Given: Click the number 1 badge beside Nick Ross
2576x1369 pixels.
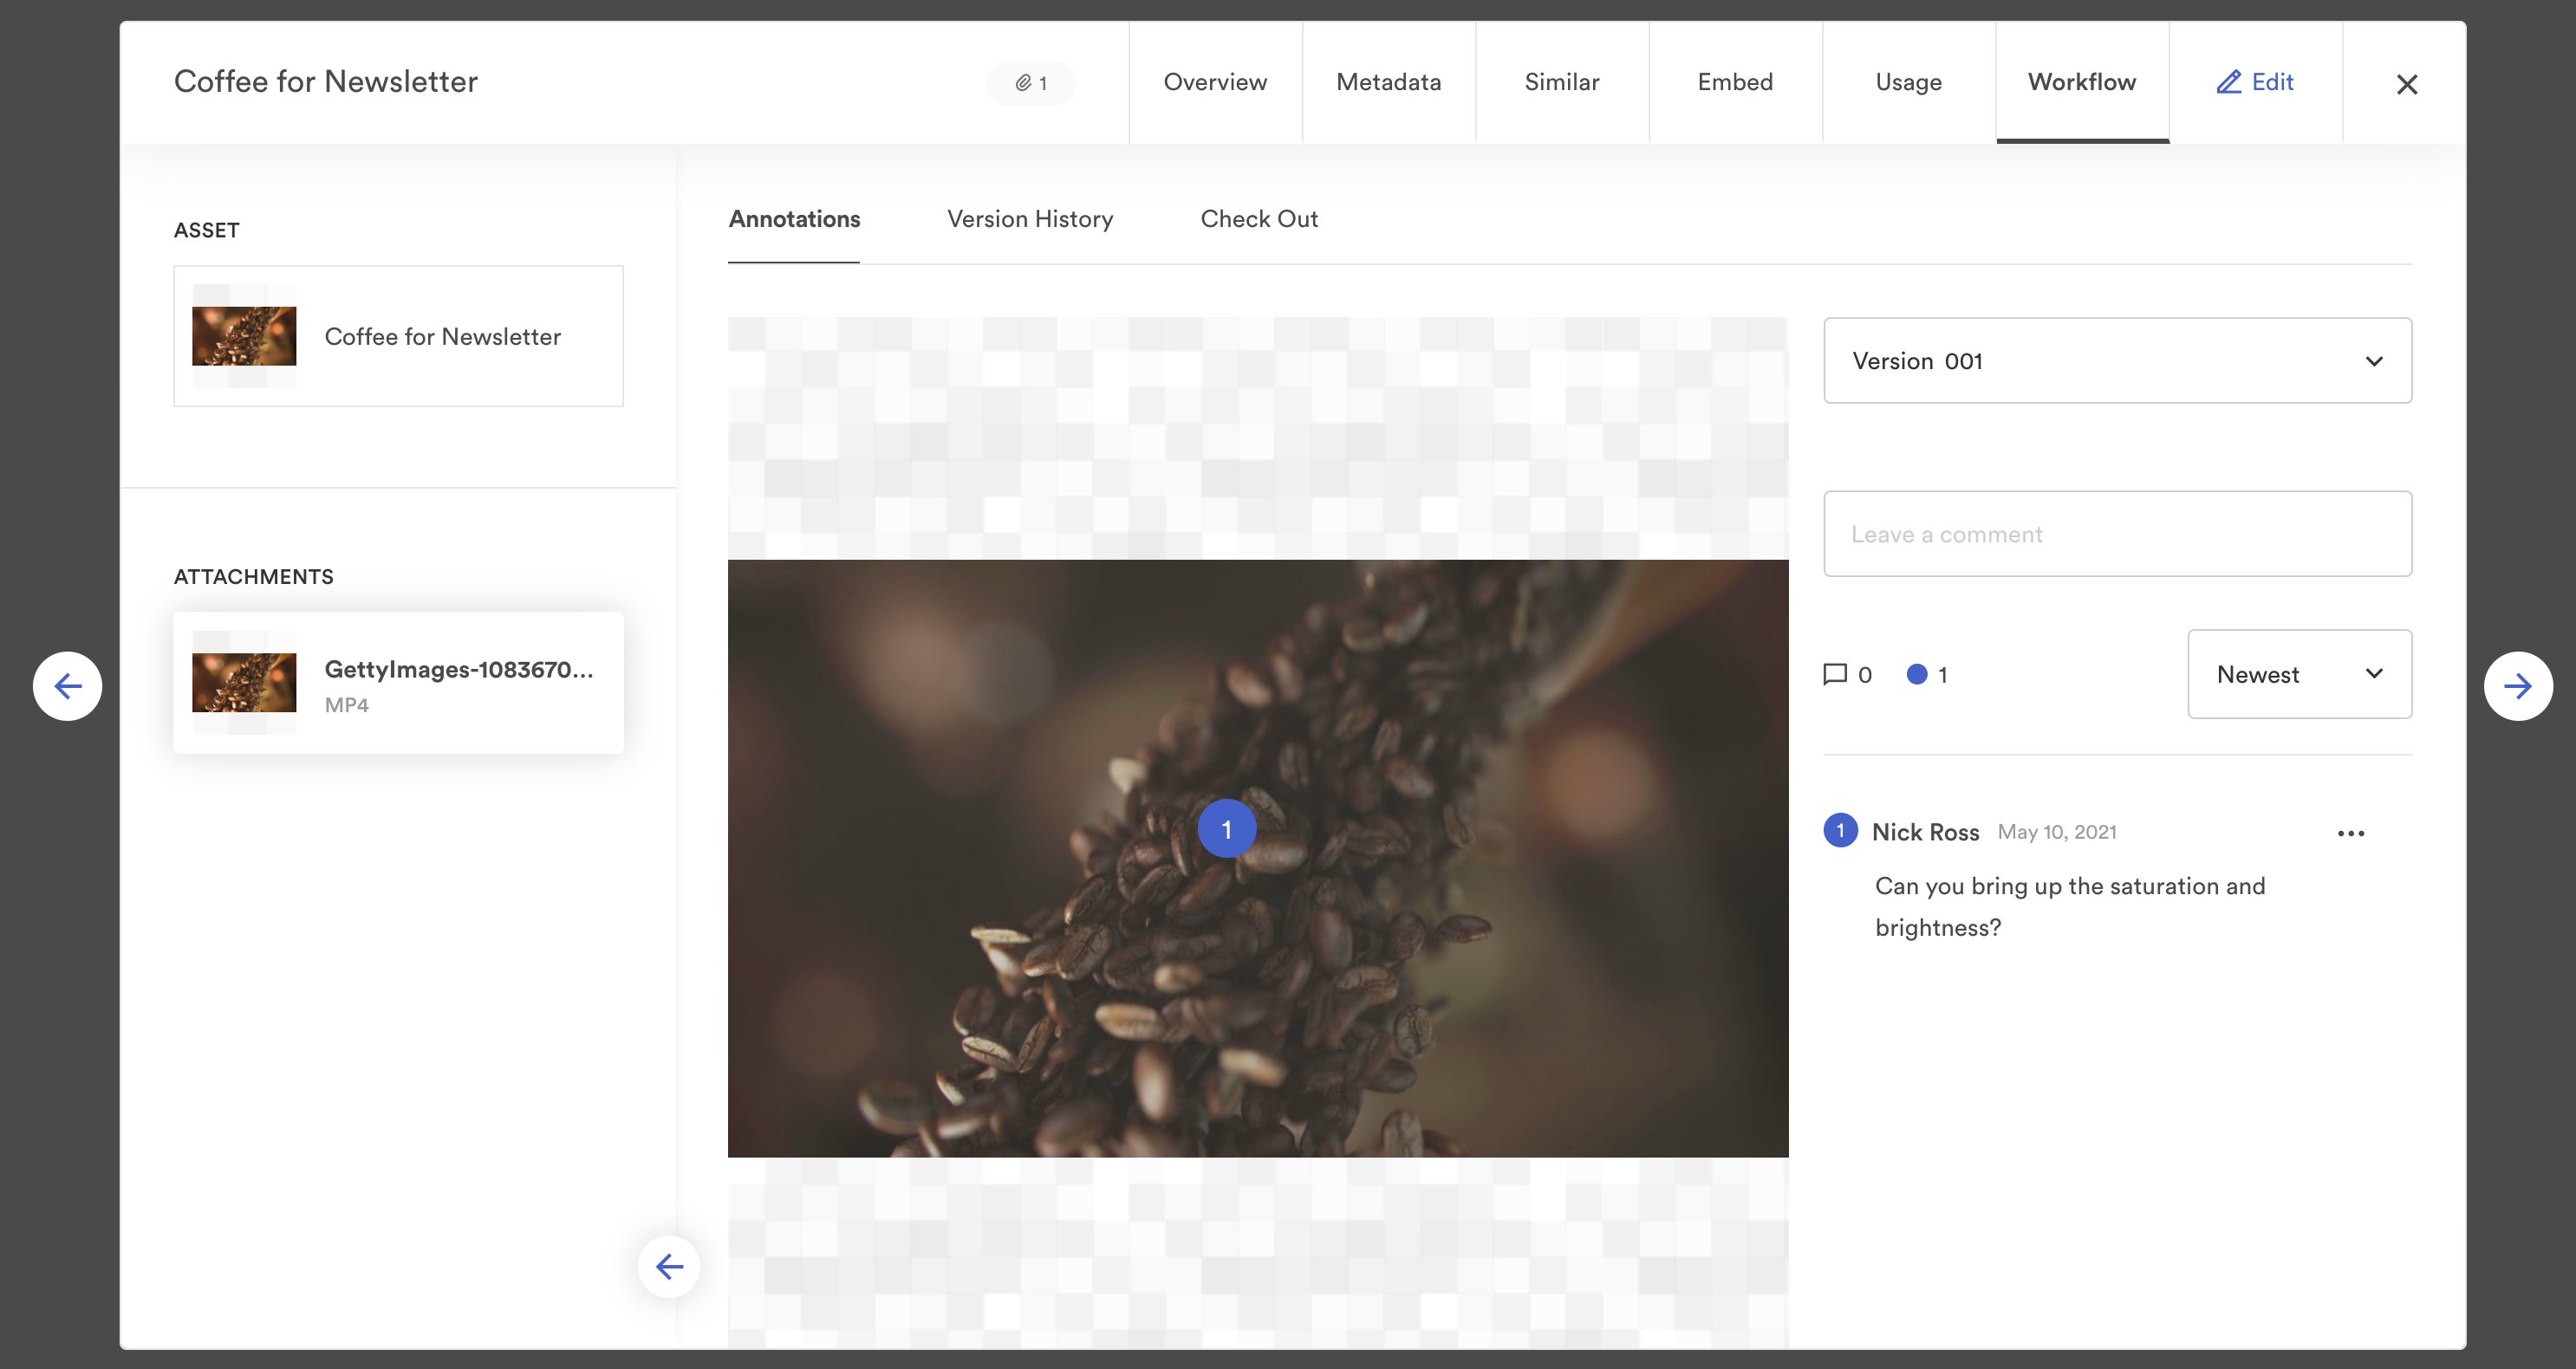Looking at the screenshot, I should [x=1840, y=831].
